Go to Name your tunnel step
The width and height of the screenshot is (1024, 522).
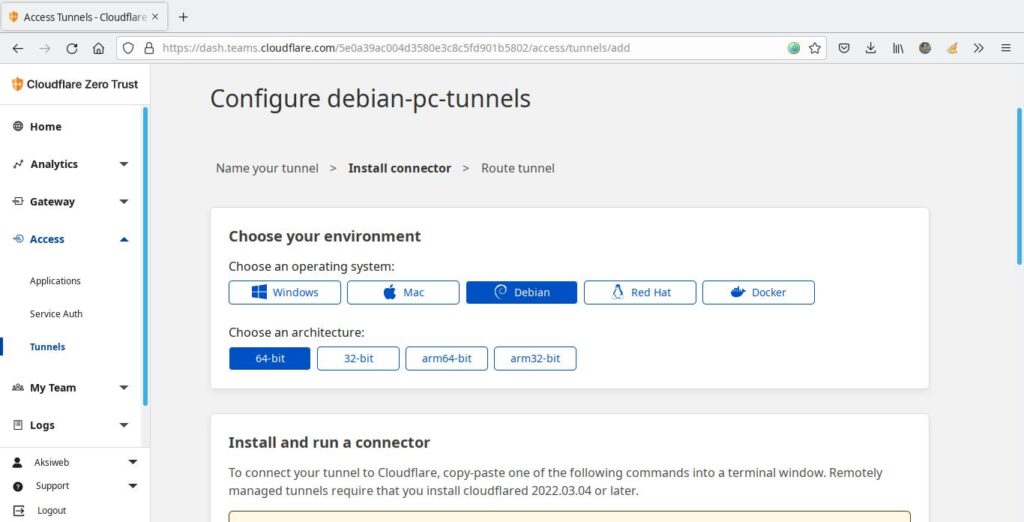(267, 168)
